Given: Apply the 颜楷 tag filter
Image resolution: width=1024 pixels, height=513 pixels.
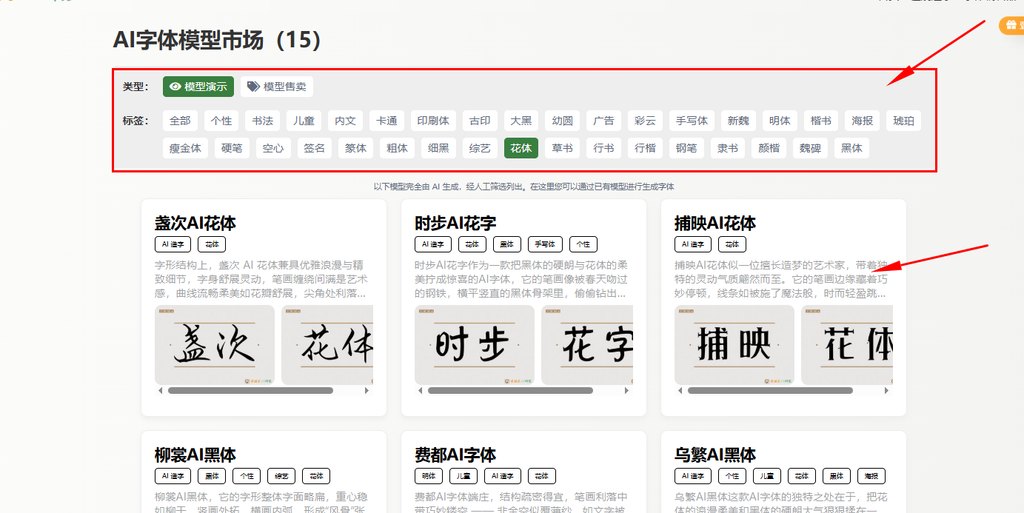Looking at the screenshot, I should click(769, 148).
